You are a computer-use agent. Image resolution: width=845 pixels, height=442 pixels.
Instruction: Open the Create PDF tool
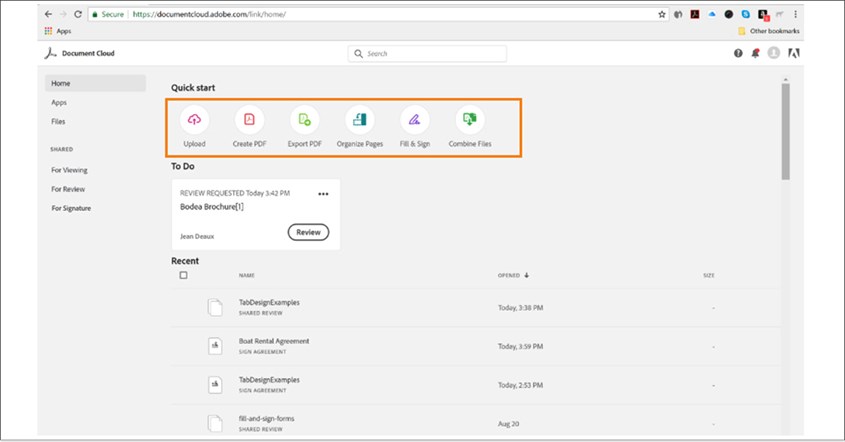pos(250,120)
